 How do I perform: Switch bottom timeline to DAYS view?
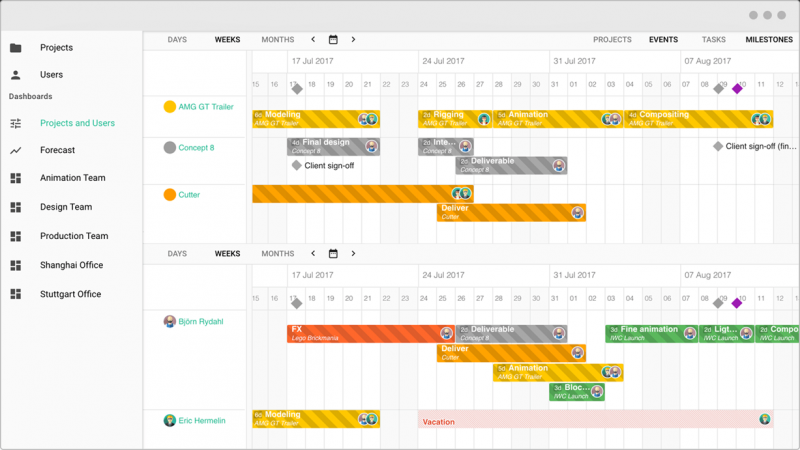[177, 254]
